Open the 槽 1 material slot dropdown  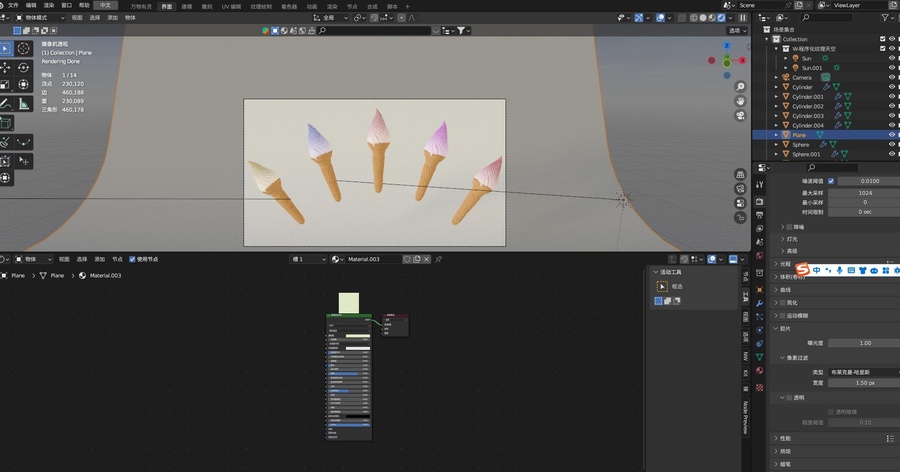click(308, 259)
